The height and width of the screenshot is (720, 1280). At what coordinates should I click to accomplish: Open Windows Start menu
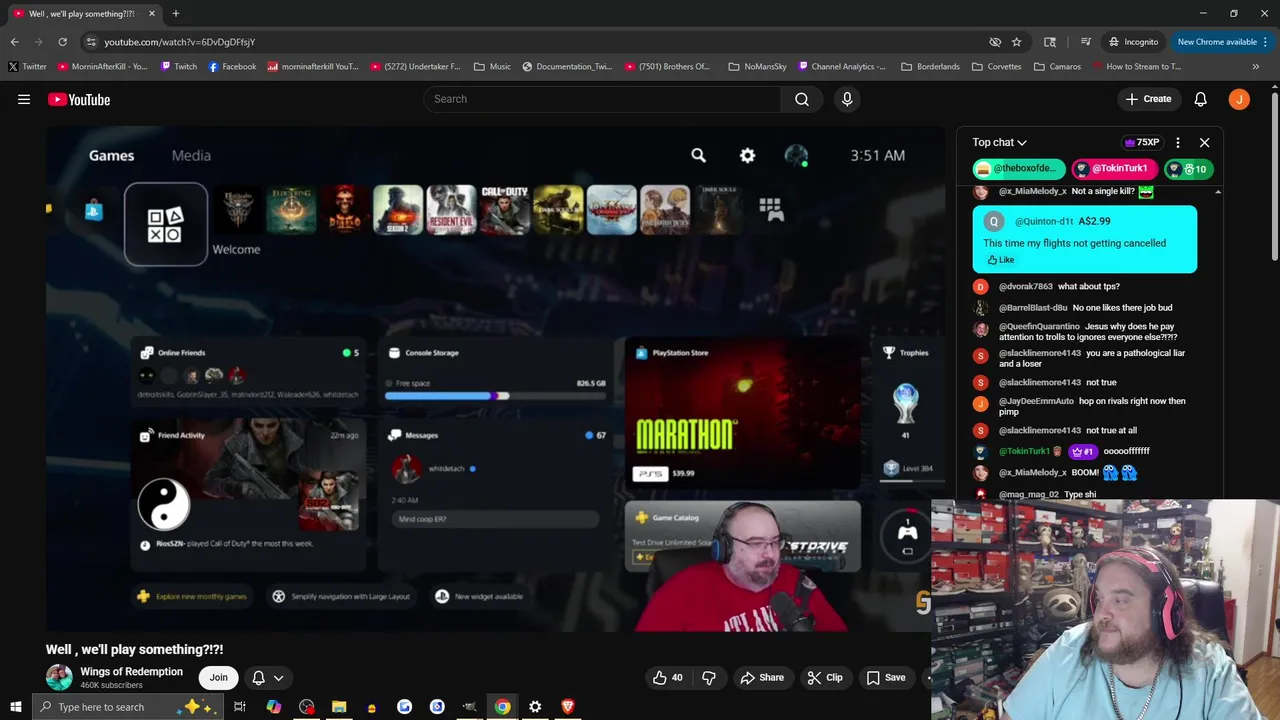pyautogui.click(x=15, y=707)
